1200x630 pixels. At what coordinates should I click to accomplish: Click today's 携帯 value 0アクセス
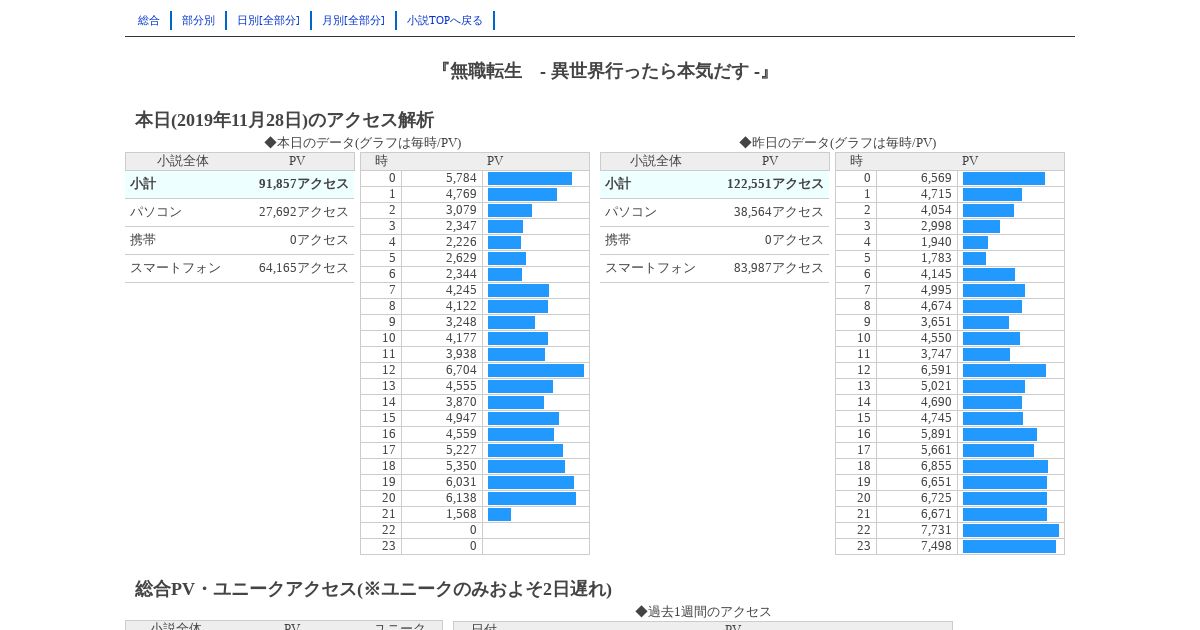[319, 240]
